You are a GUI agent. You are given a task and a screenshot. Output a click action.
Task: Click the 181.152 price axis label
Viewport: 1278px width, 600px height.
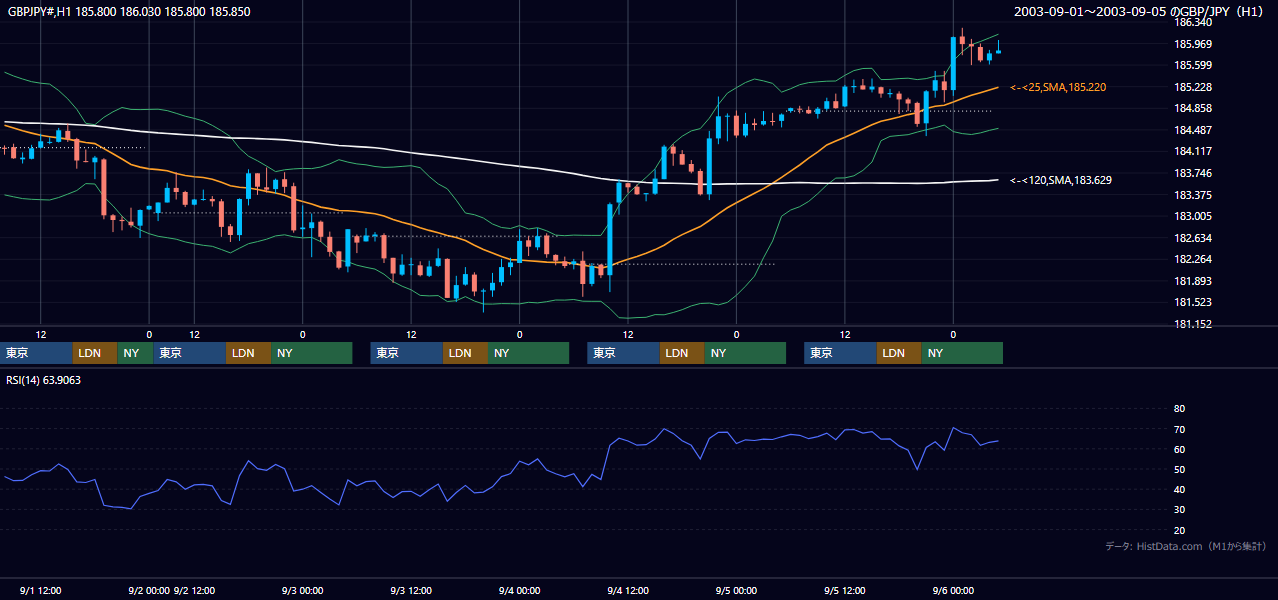pos(1193,325)
